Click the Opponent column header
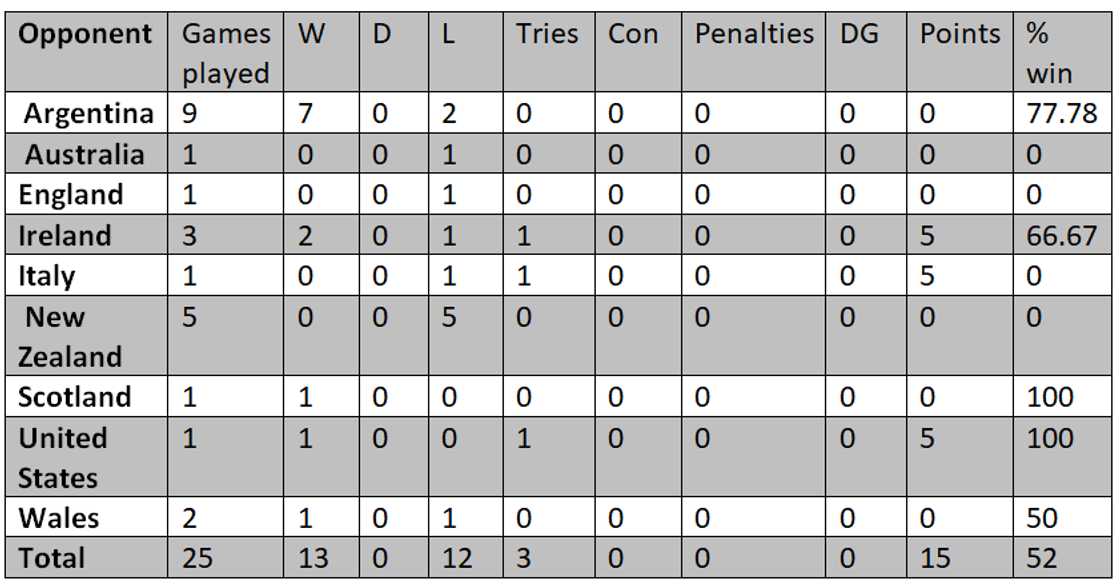The height and width of the screenshot is (587, 1120). [x=85, y=35]
